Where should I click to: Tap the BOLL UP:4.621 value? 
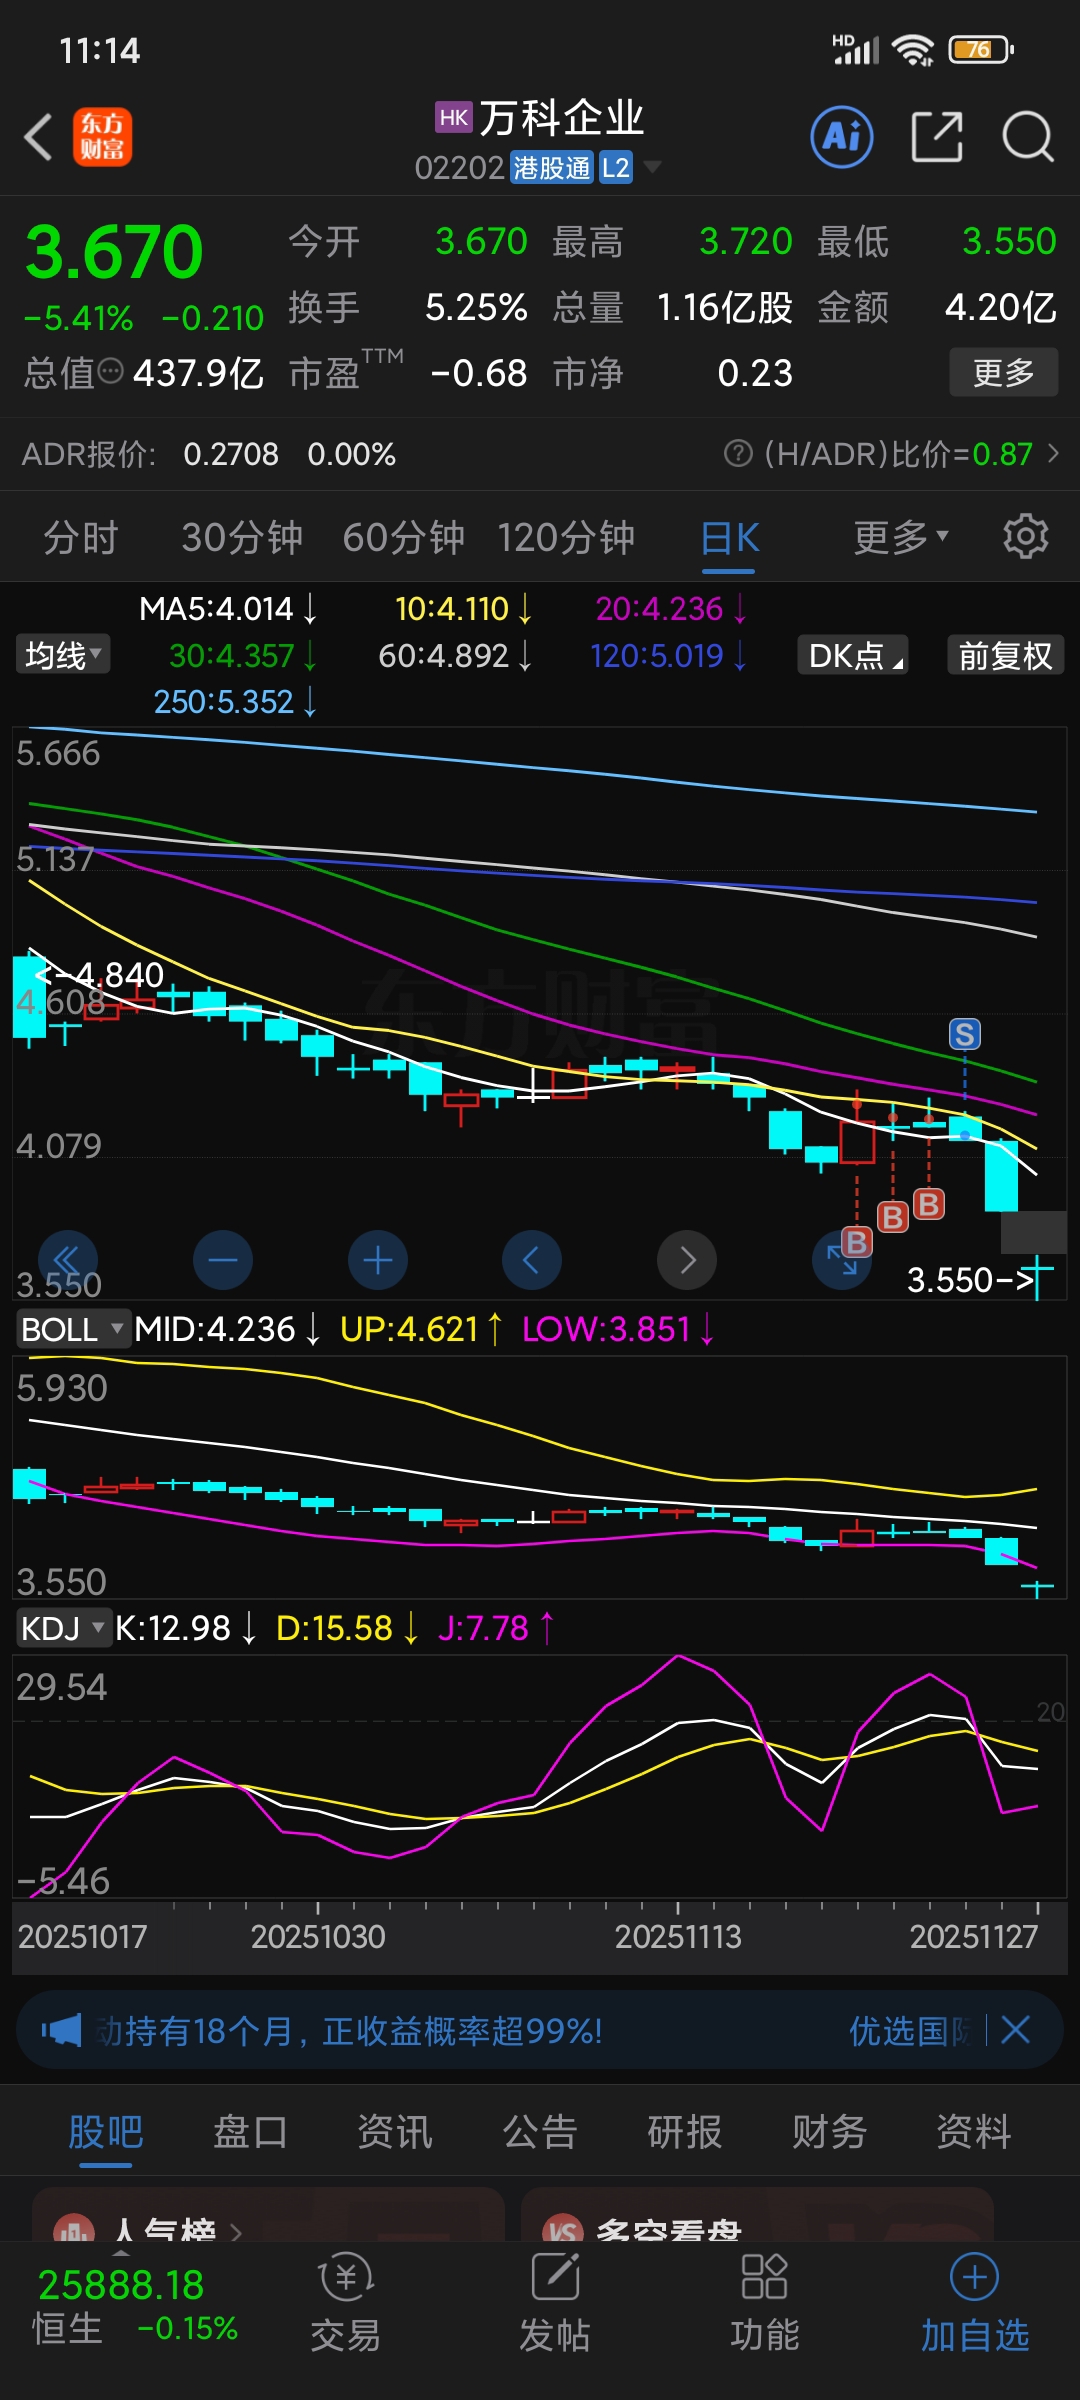click(x=420, y=1329)
